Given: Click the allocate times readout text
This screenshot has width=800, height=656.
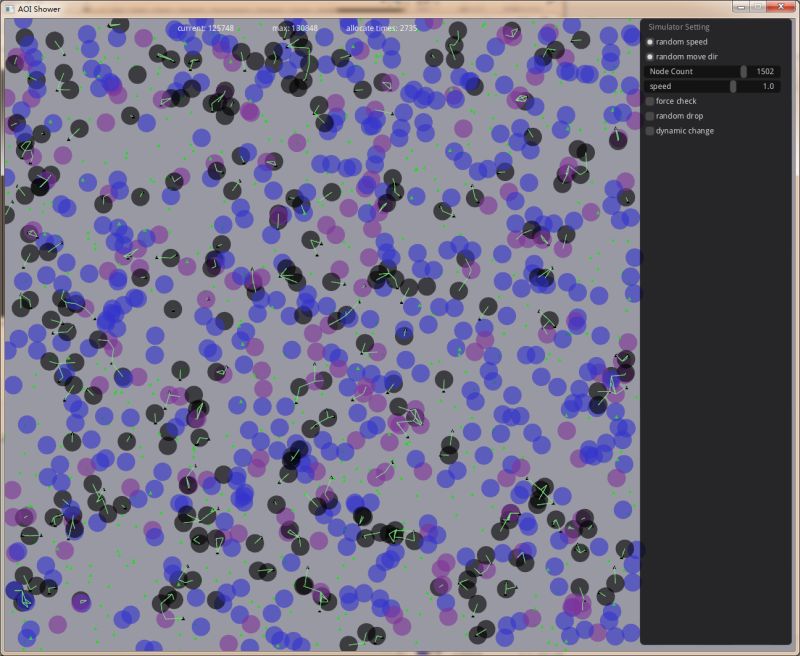Looking at the screenshot, I should point(381,28).
